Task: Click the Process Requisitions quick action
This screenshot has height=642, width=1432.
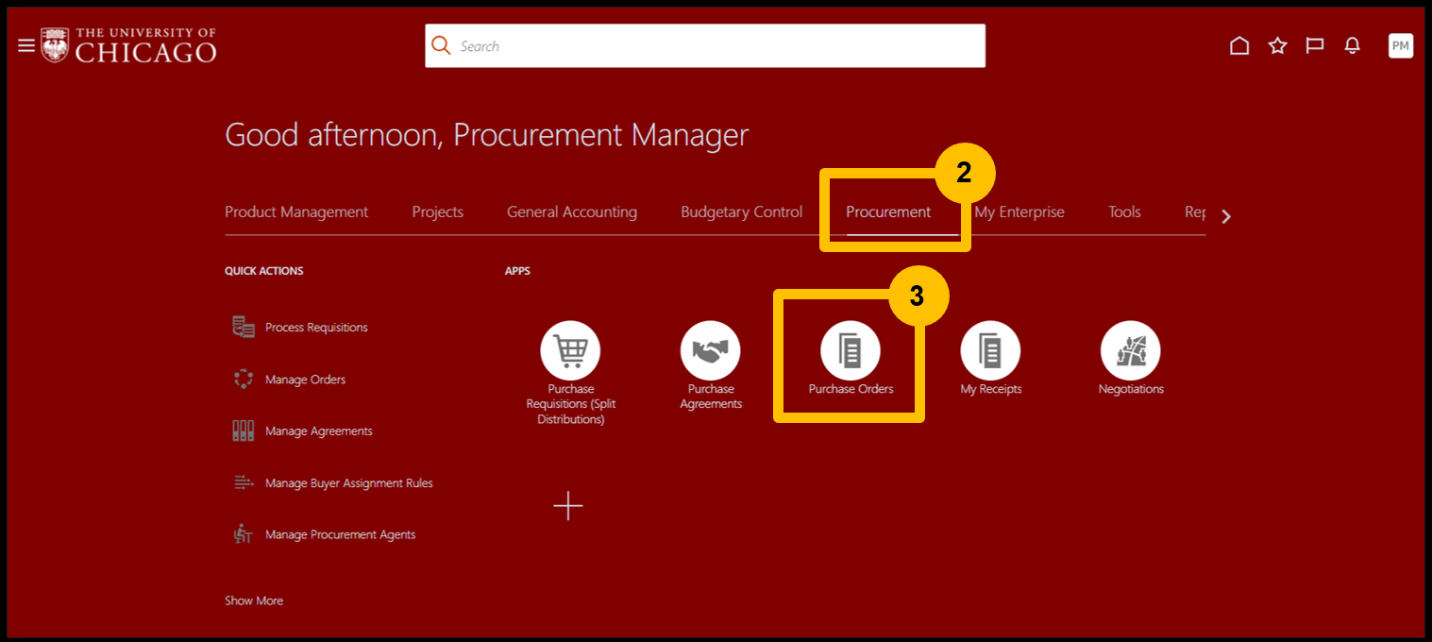Action: point(316,327)
